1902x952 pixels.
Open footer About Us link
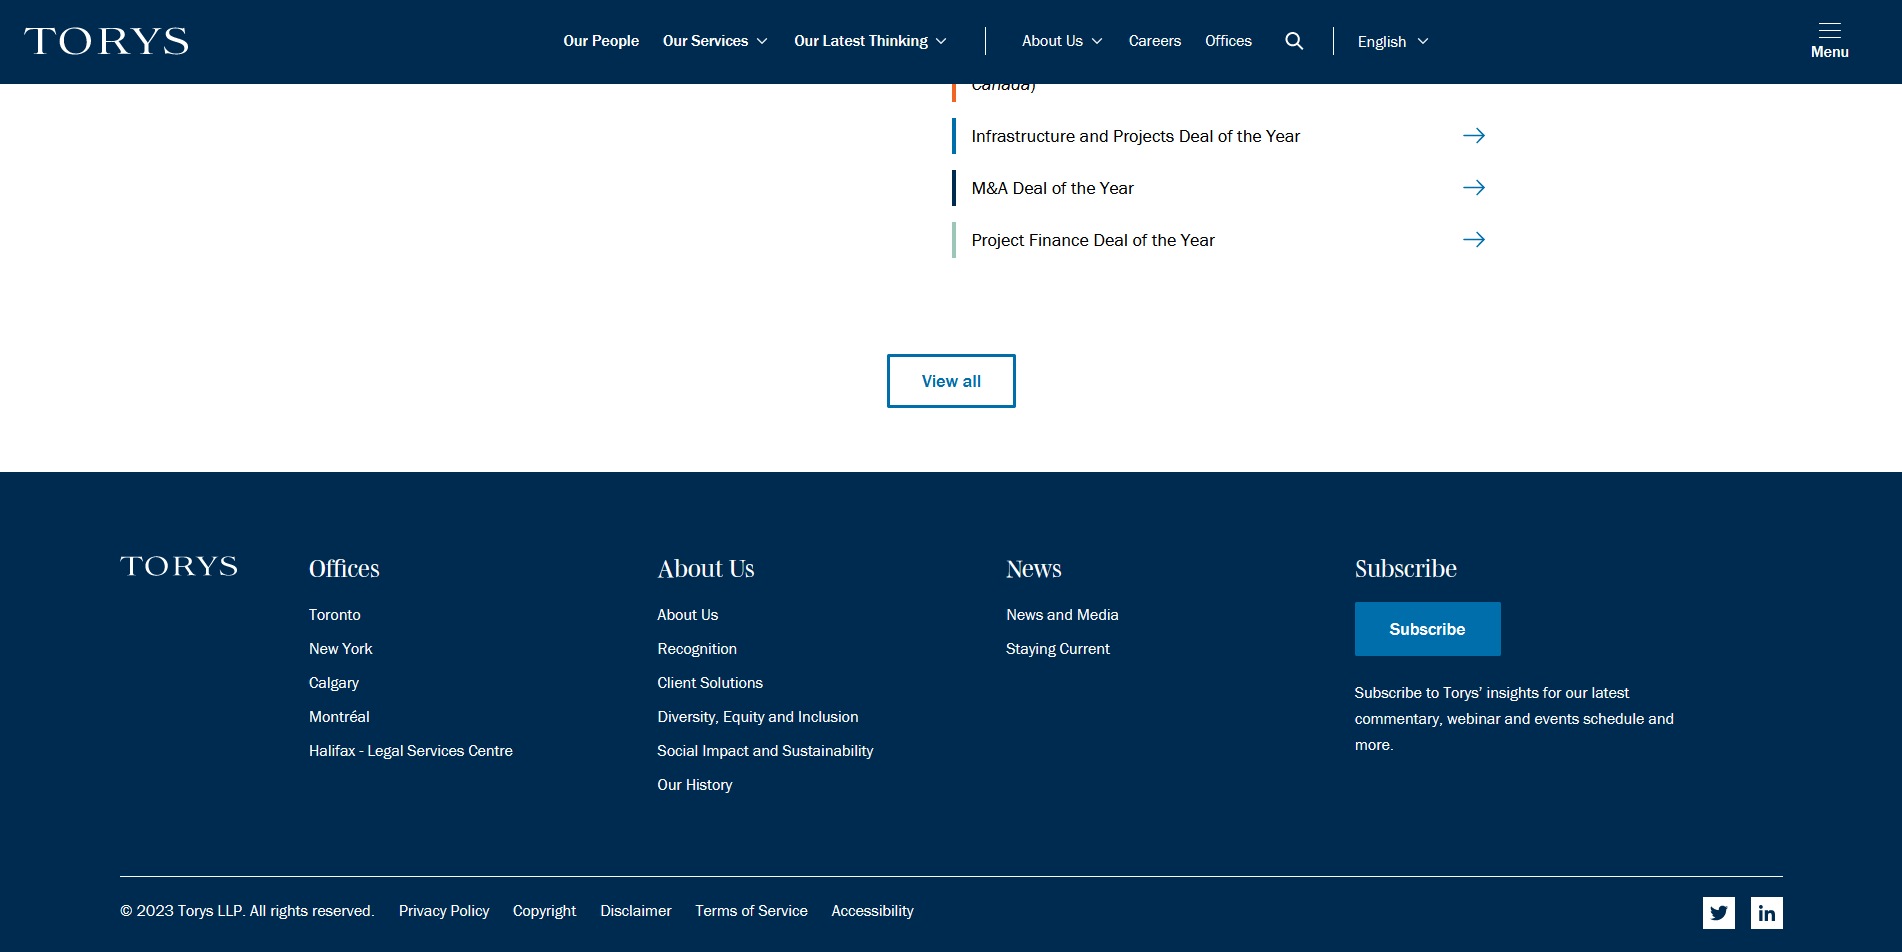click(688, 615)
